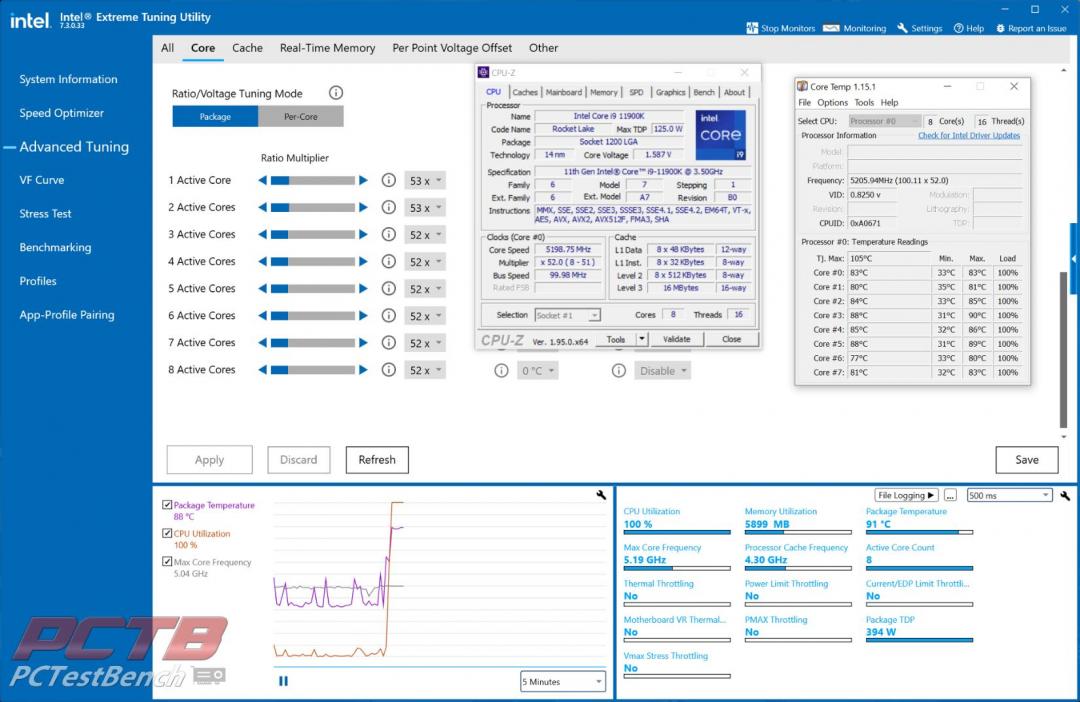Viewport: 1080px width, 702px height.
Task: Show info icon for 1 Active Core
Action: [388, 180]
